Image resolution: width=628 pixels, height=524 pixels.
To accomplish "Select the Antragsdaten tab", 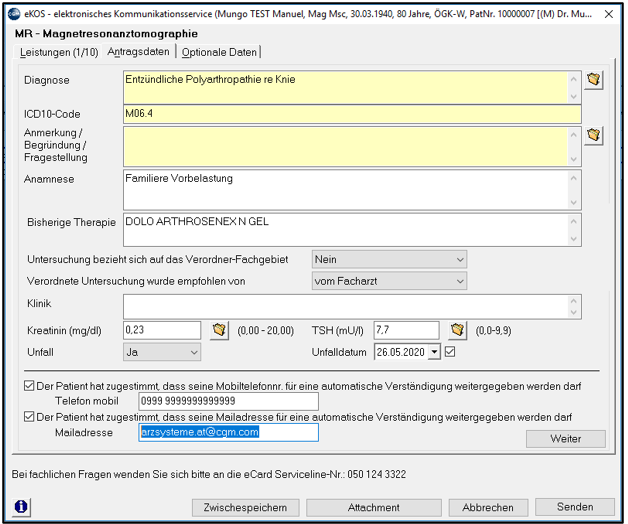I will click(x=139, y=52).
